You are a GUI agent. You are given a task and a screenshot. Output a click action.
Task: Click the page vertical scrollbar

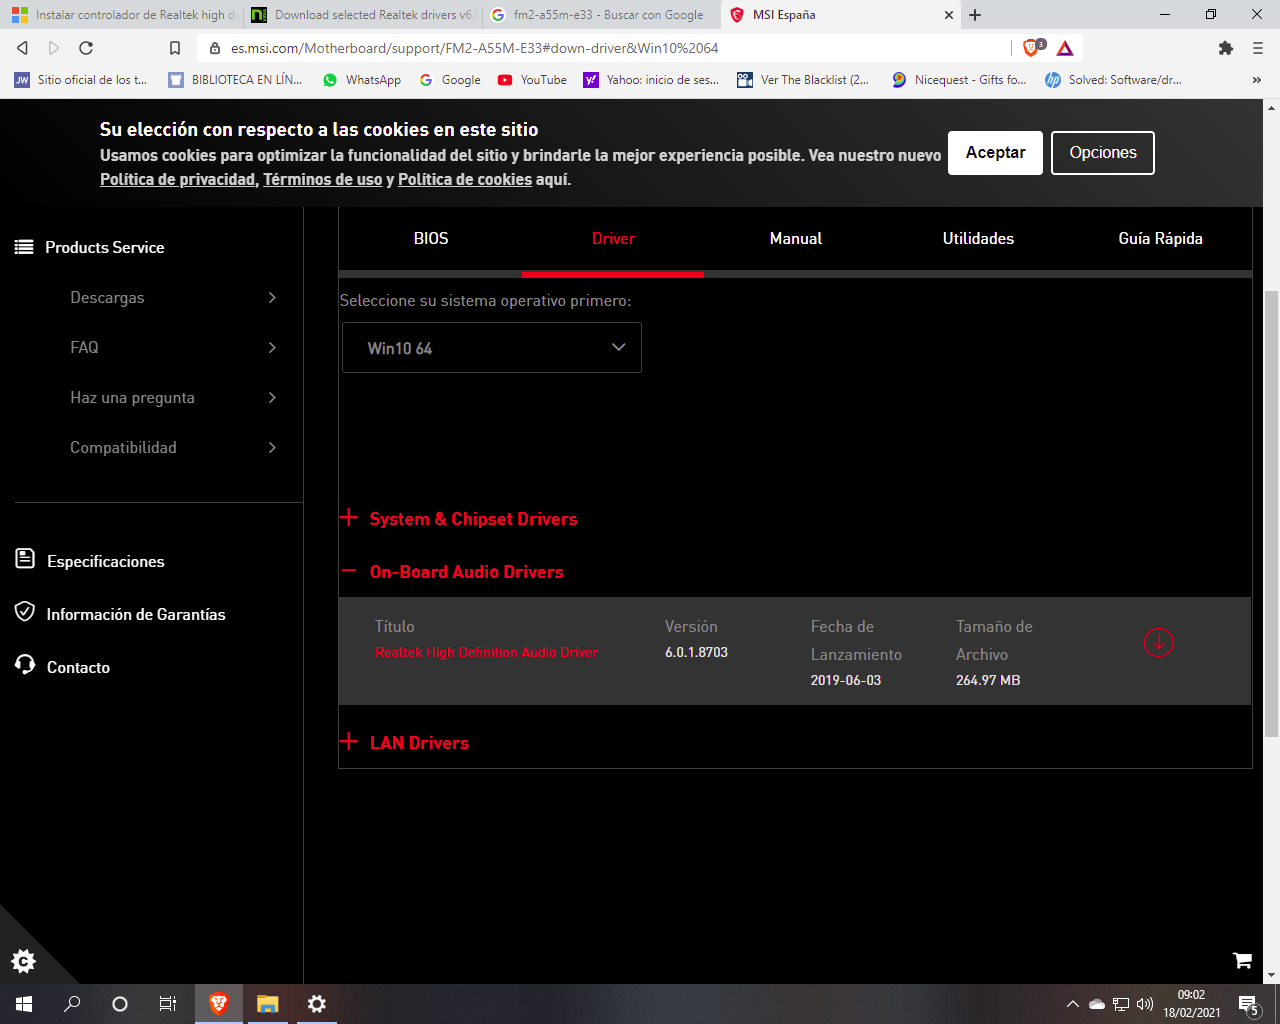[1271, 513]
